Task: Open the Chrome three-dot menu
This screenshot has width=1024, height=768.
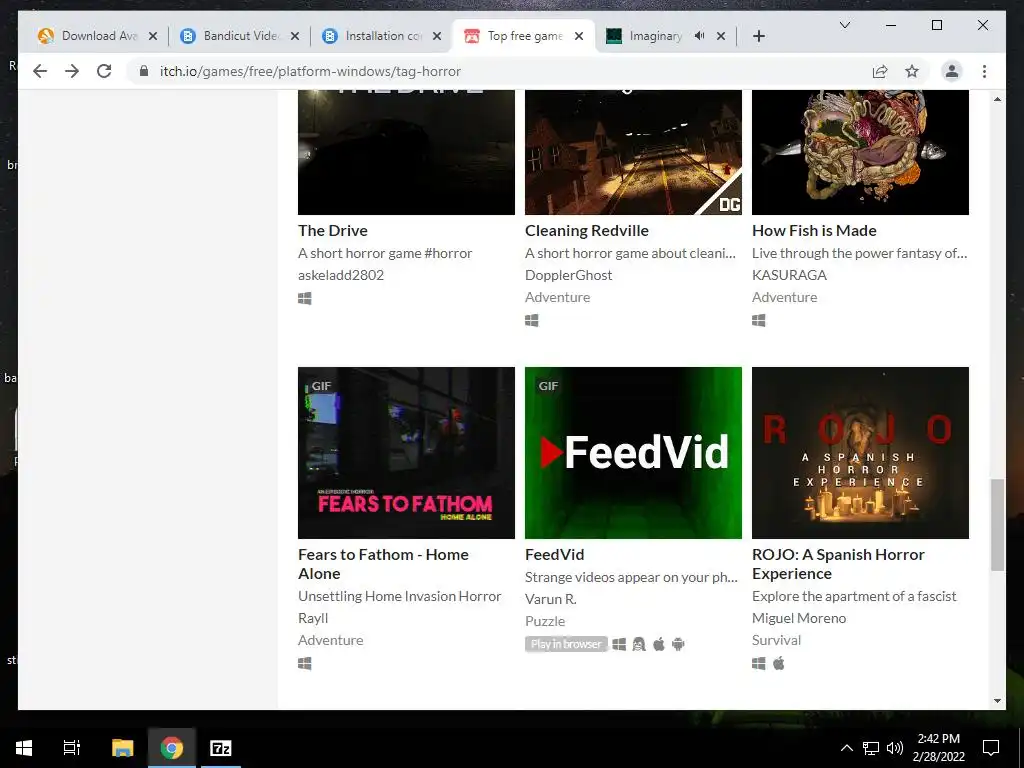Action: (x=984, y=71)
